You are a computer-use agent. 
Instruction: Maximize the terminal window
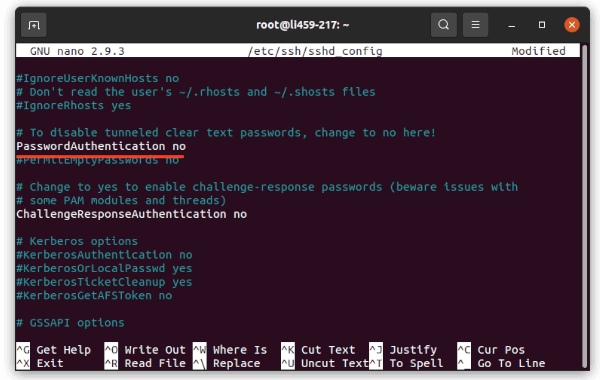point(542,25)
